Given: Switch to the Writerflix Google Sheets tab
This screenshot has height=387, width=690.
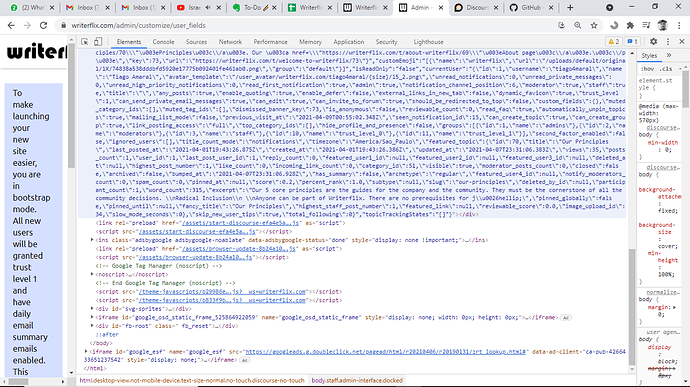Looking at the screenshot, I should (x=309, y=7).
